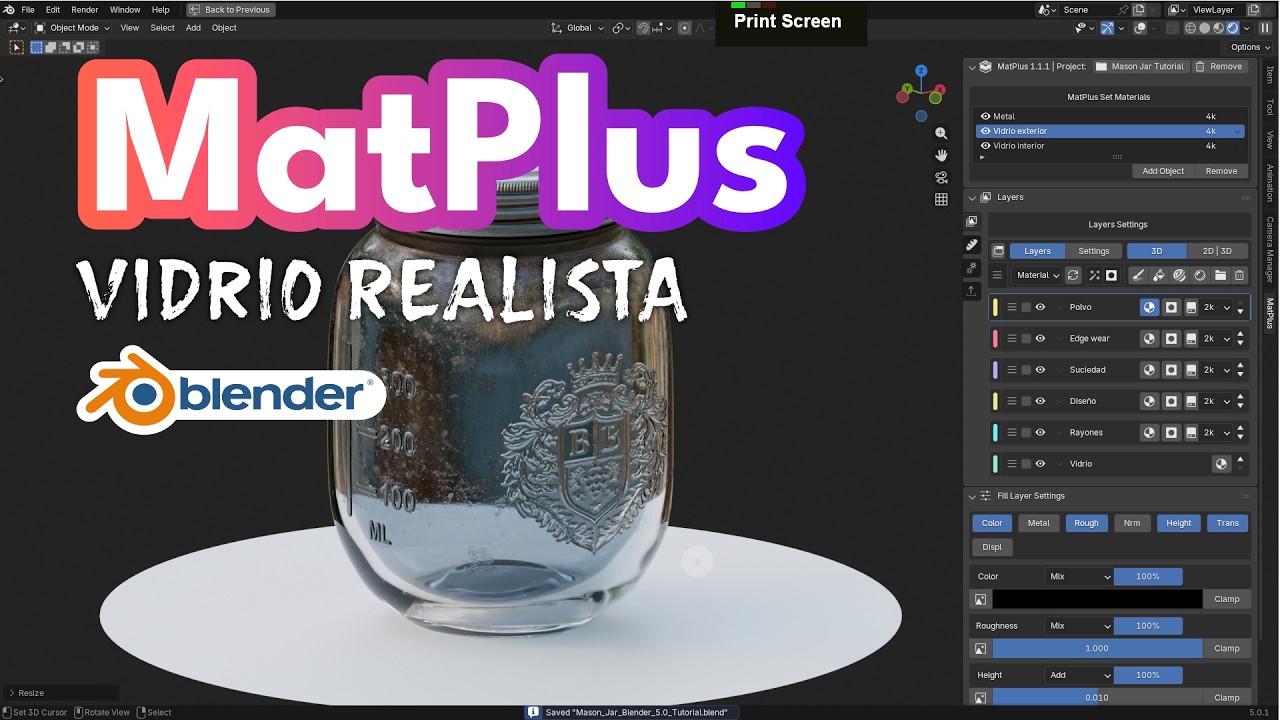Switch perspective with the grid gizmo
Image resolution: width=1280 pixels, height=720 pixels.
click(941, 199)
